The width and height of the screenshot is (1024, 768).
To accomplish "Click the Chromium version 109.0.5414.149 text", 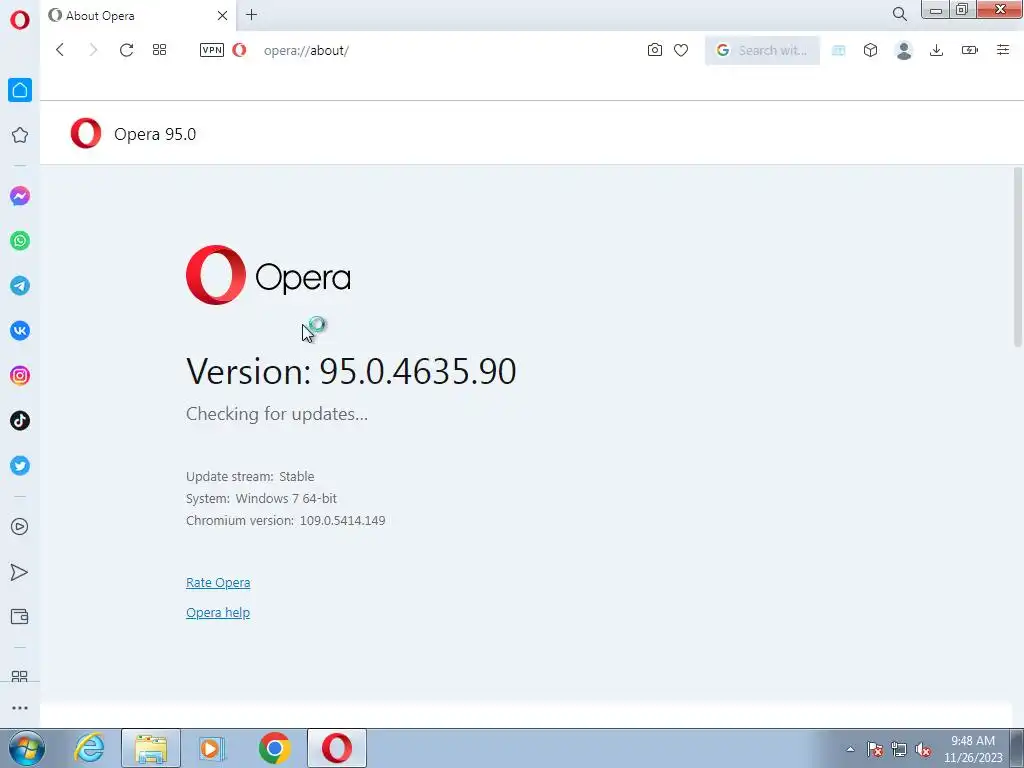I will tap(285, 520).
